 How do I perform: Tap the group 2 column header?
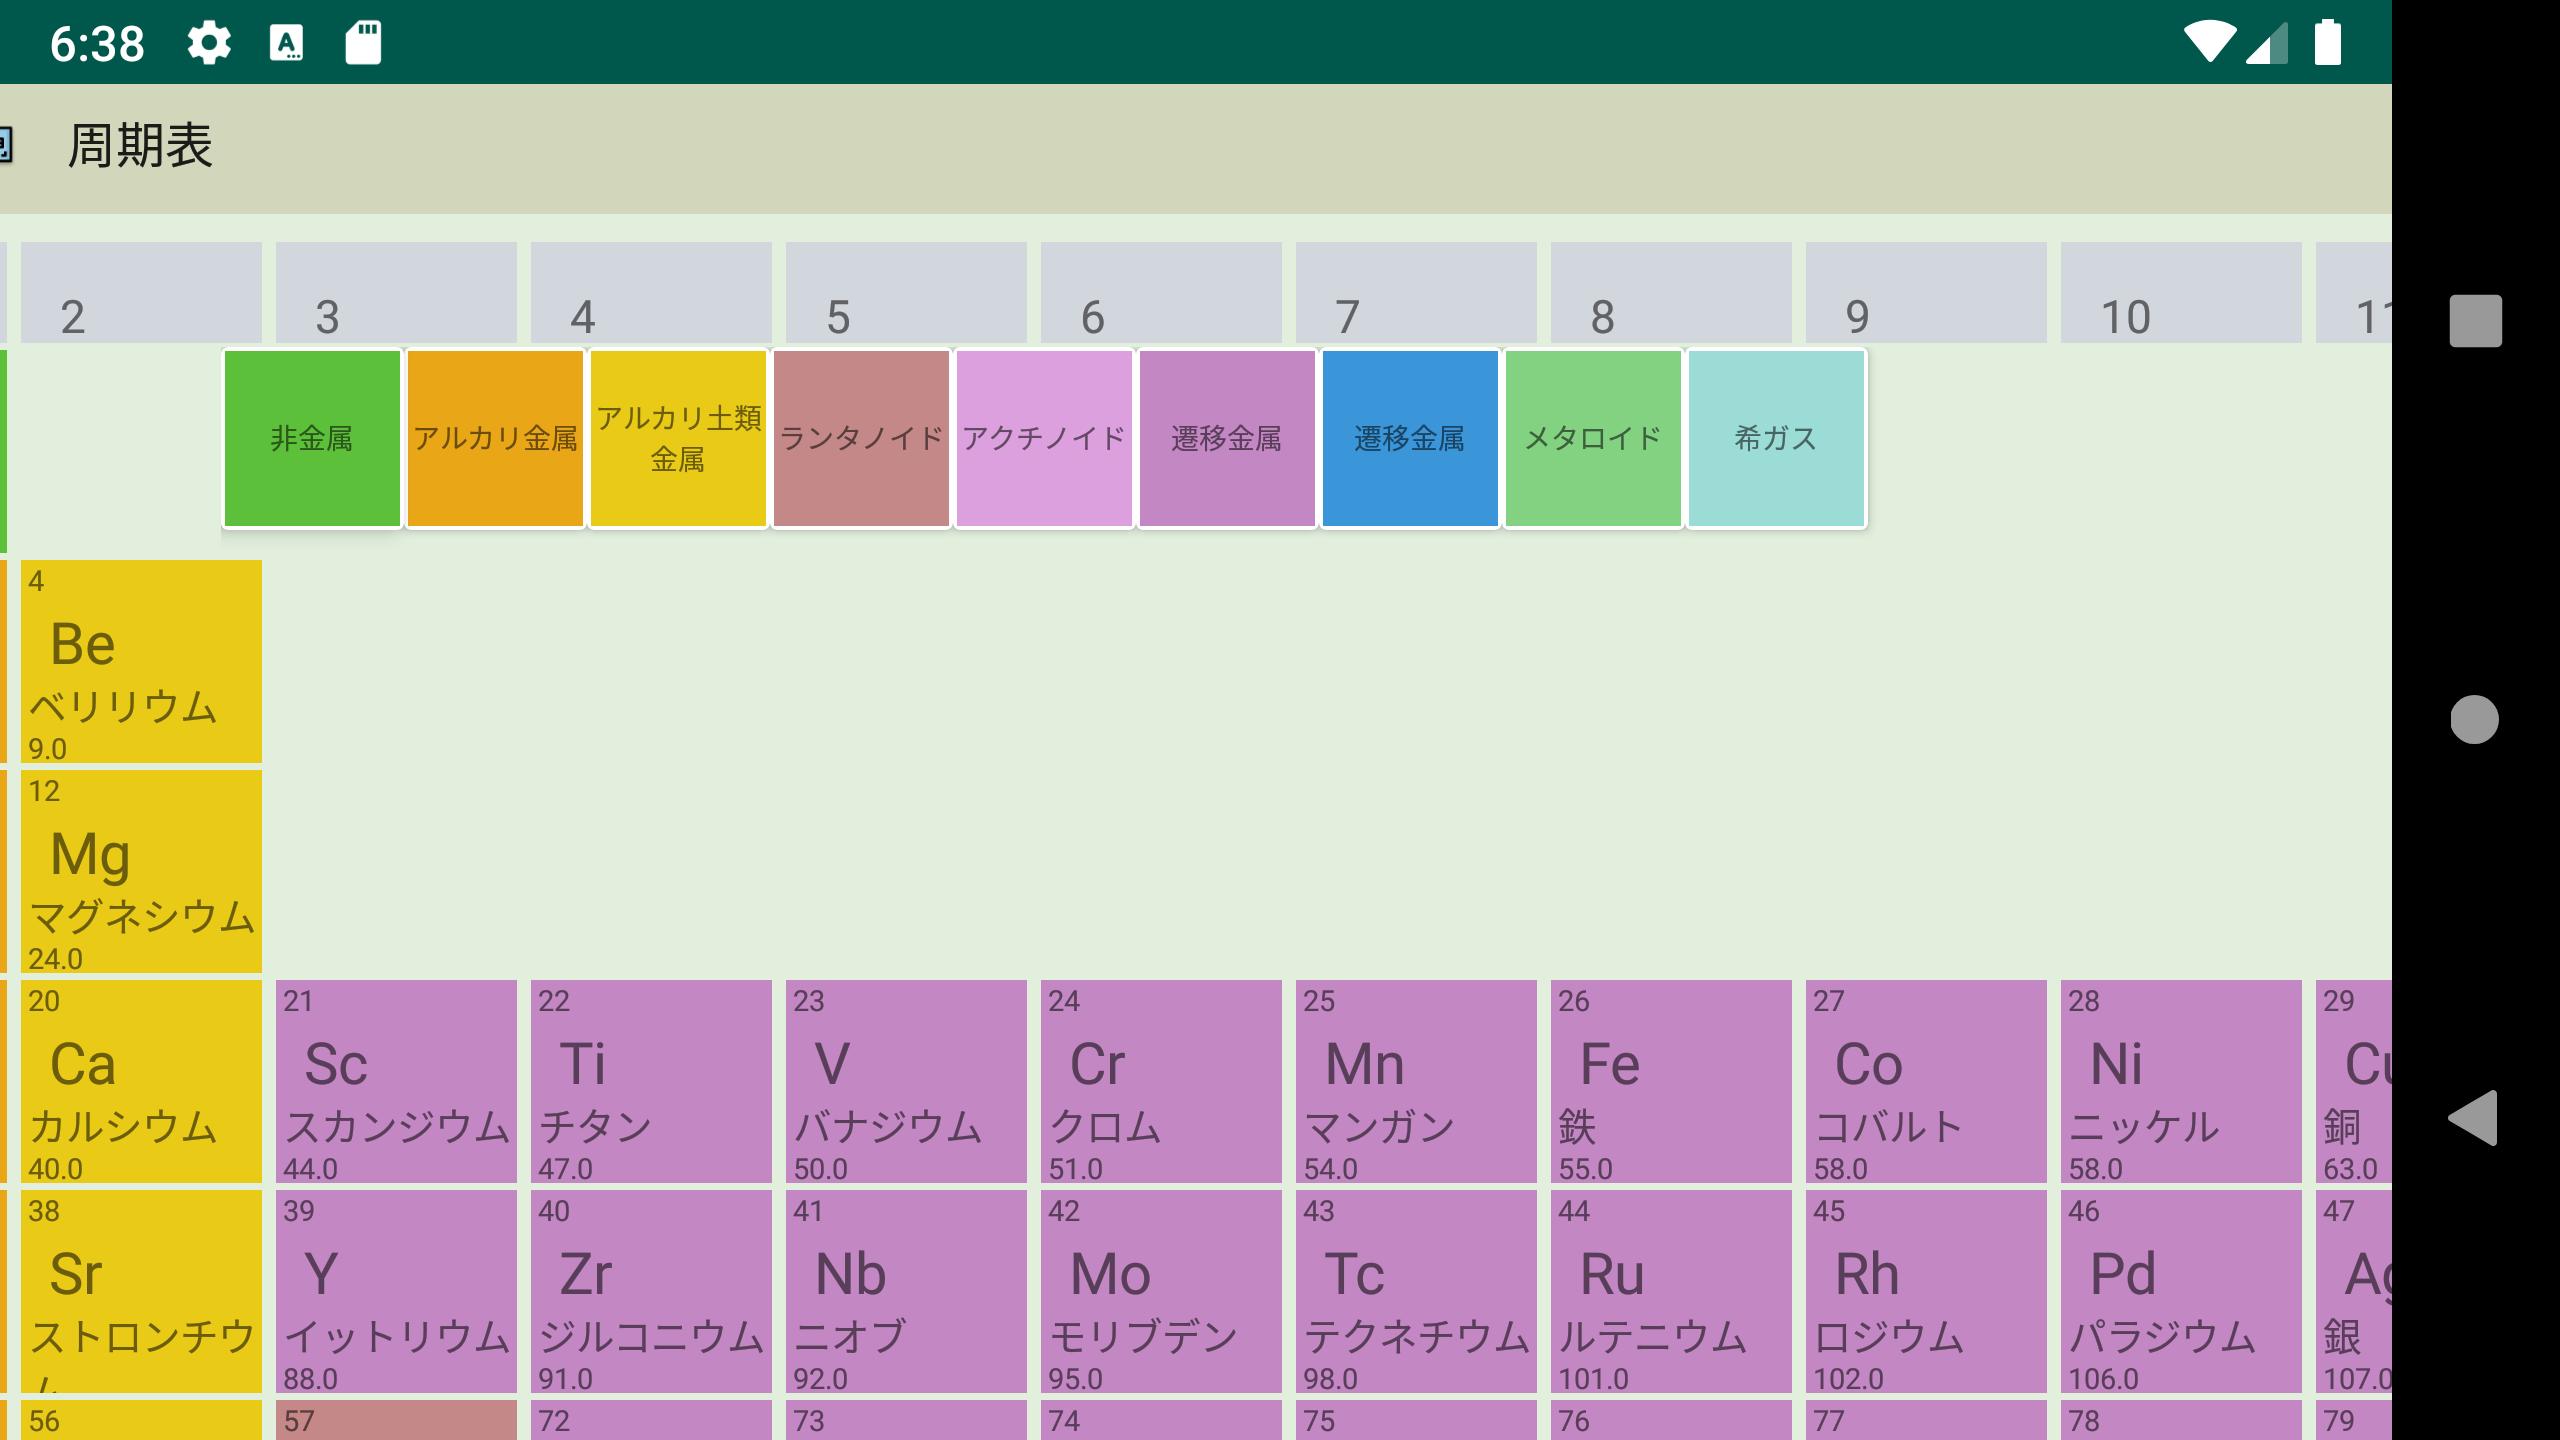coord(141,292)
